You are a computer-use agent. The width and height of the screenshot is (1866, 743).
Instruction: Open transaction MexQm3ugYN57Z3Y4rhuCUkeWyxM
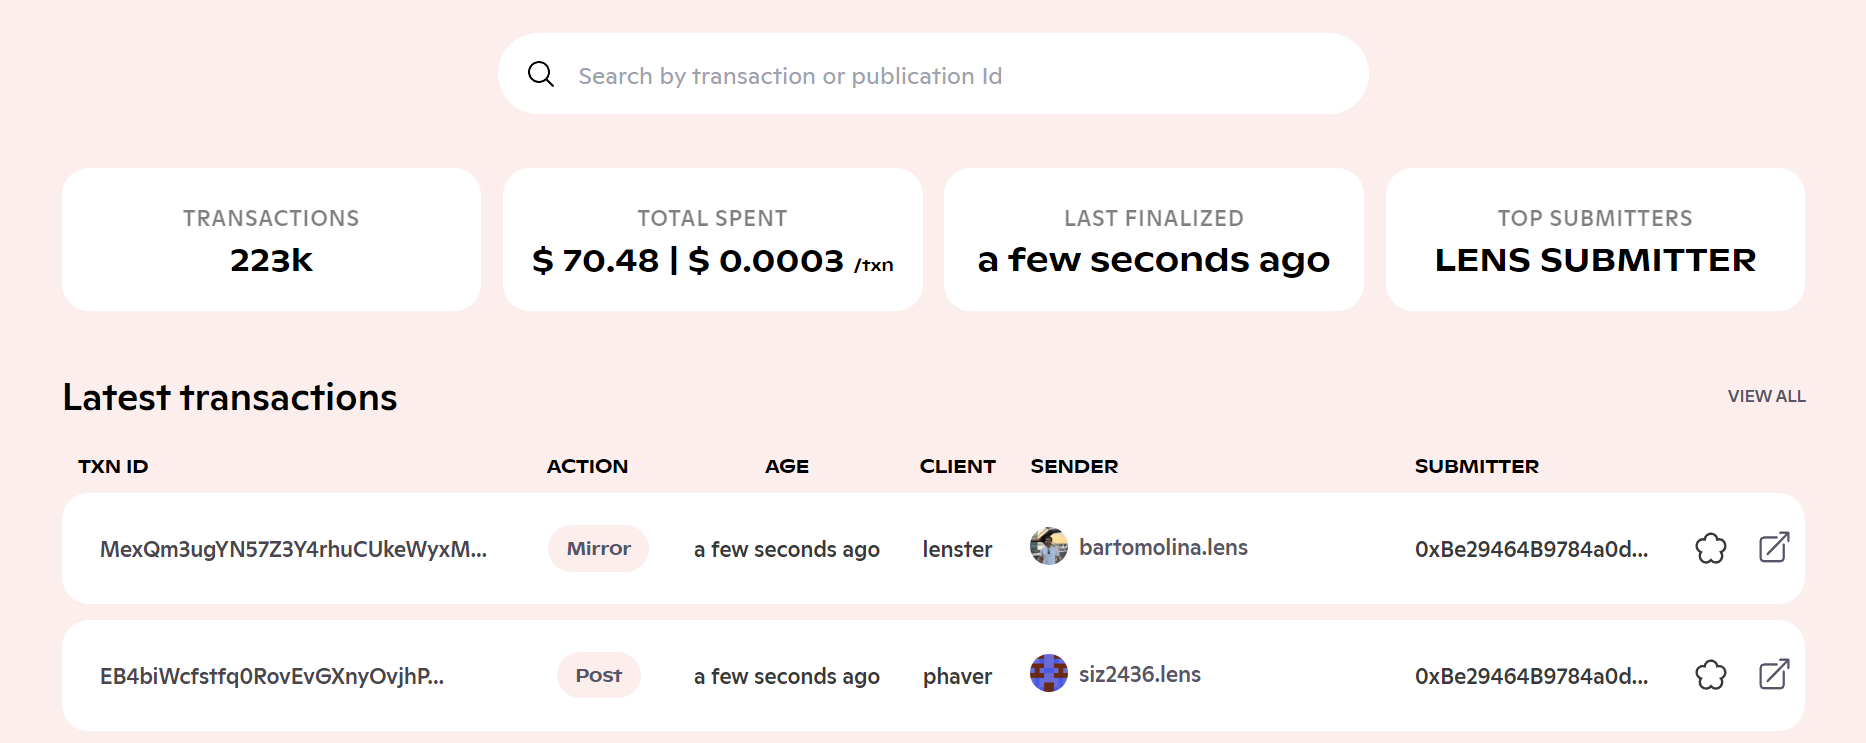click(293, 549)
